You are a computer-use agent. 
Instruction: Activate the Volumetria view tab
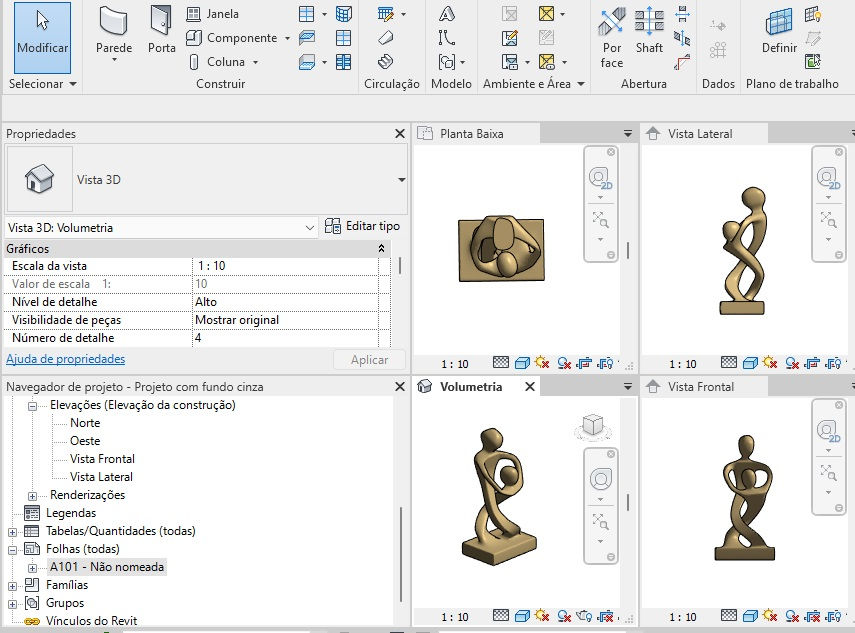[471, 387]
